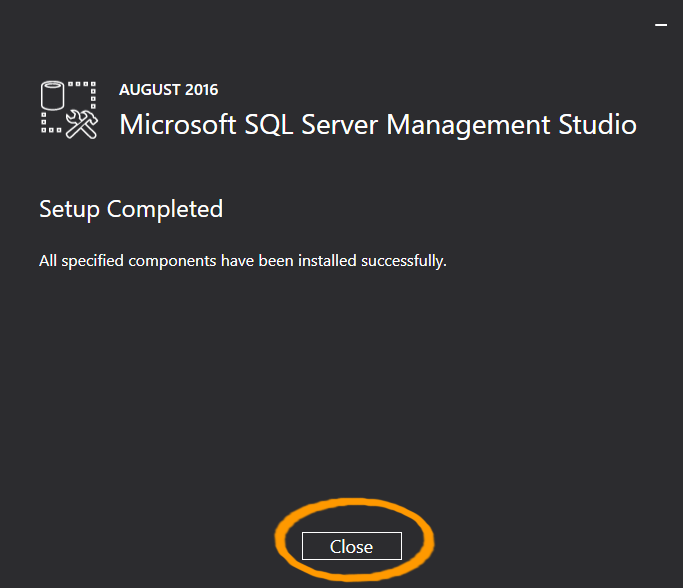Click the database cylinder in the logo
683x588 pixels.
click(x=53, y=97)
